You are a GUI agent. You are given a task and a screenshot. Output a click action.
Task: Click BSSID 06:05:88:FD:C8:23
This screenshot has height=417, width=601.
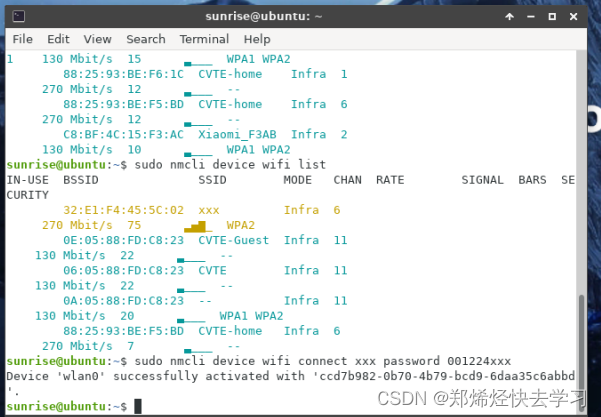123,271
